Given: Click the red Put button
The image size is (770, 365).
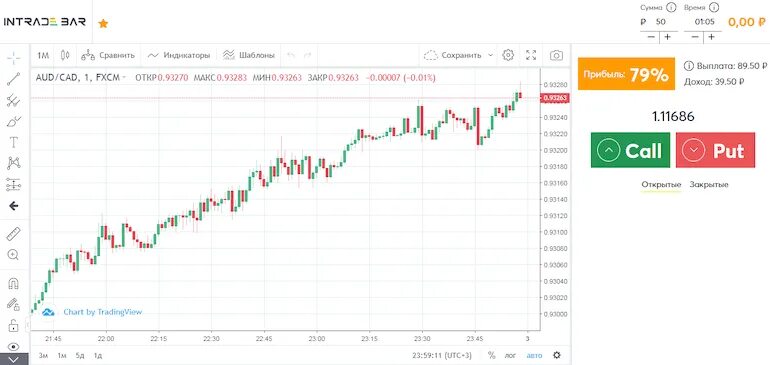Looking at the screenshot, I should [x=715, y=150].
